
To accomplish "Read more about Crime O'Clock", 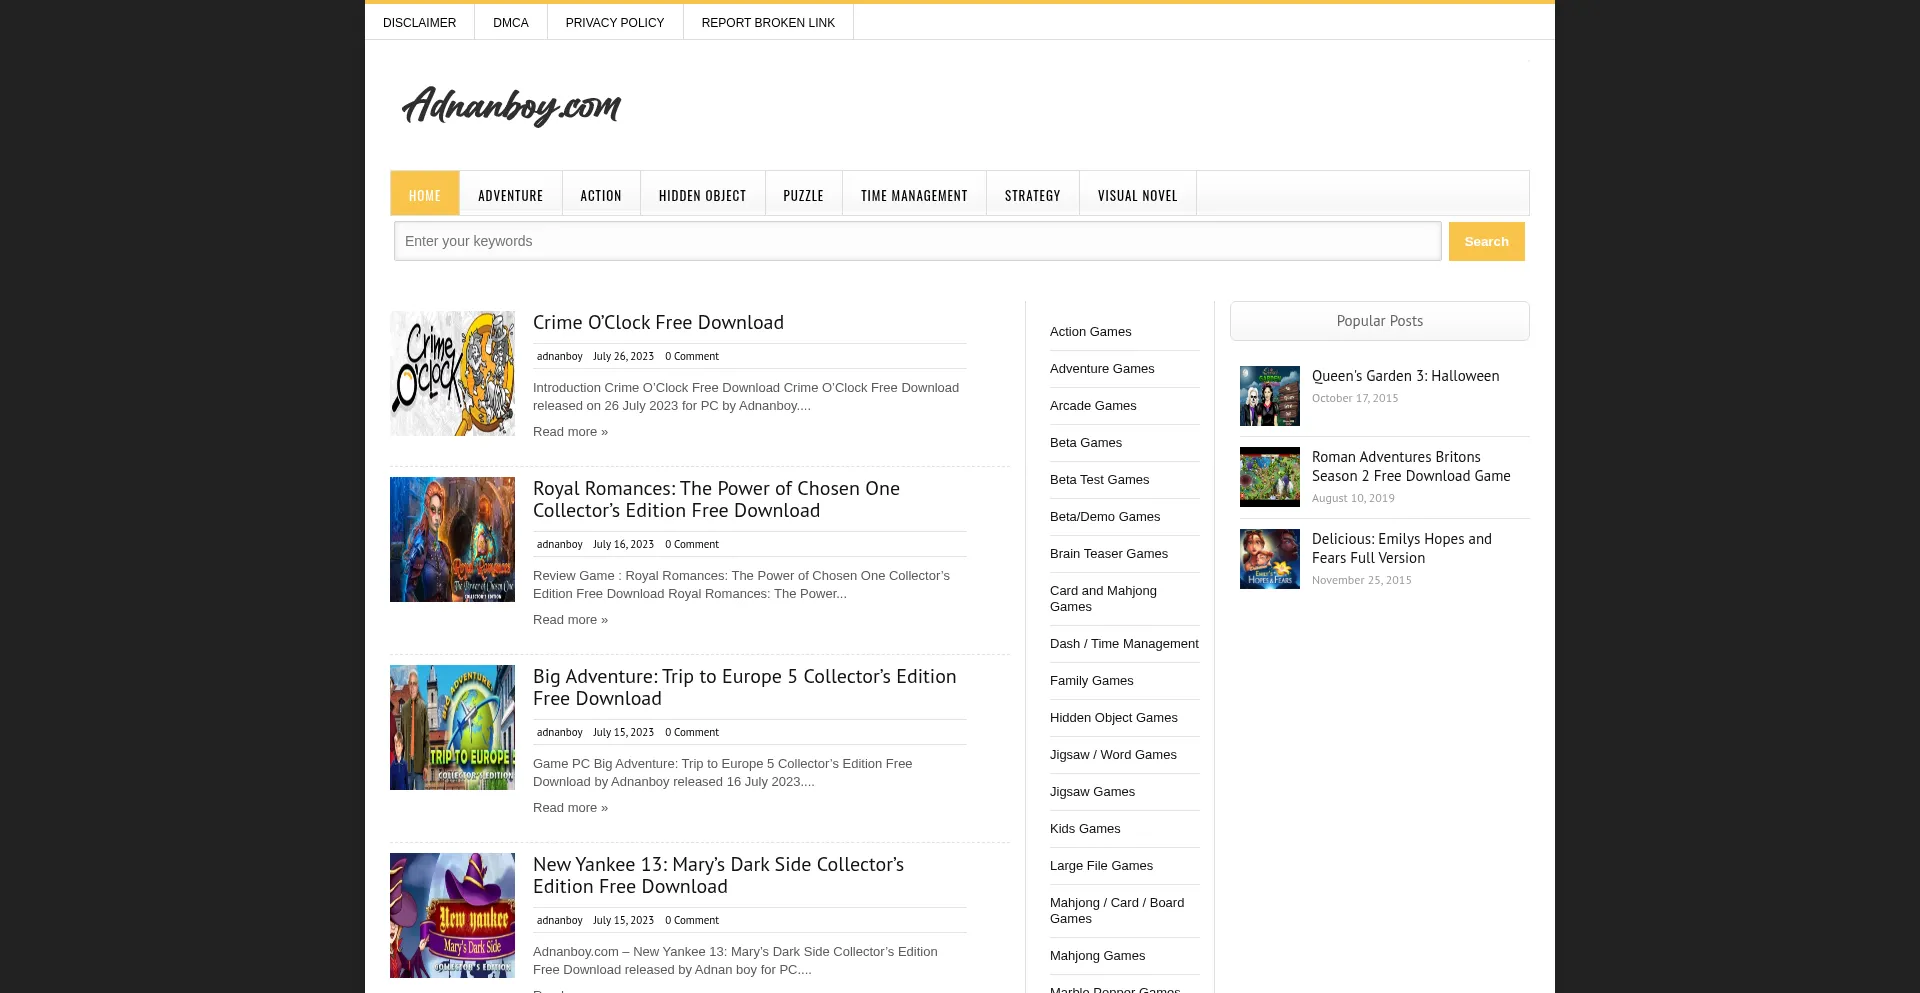I will [570, 431].
